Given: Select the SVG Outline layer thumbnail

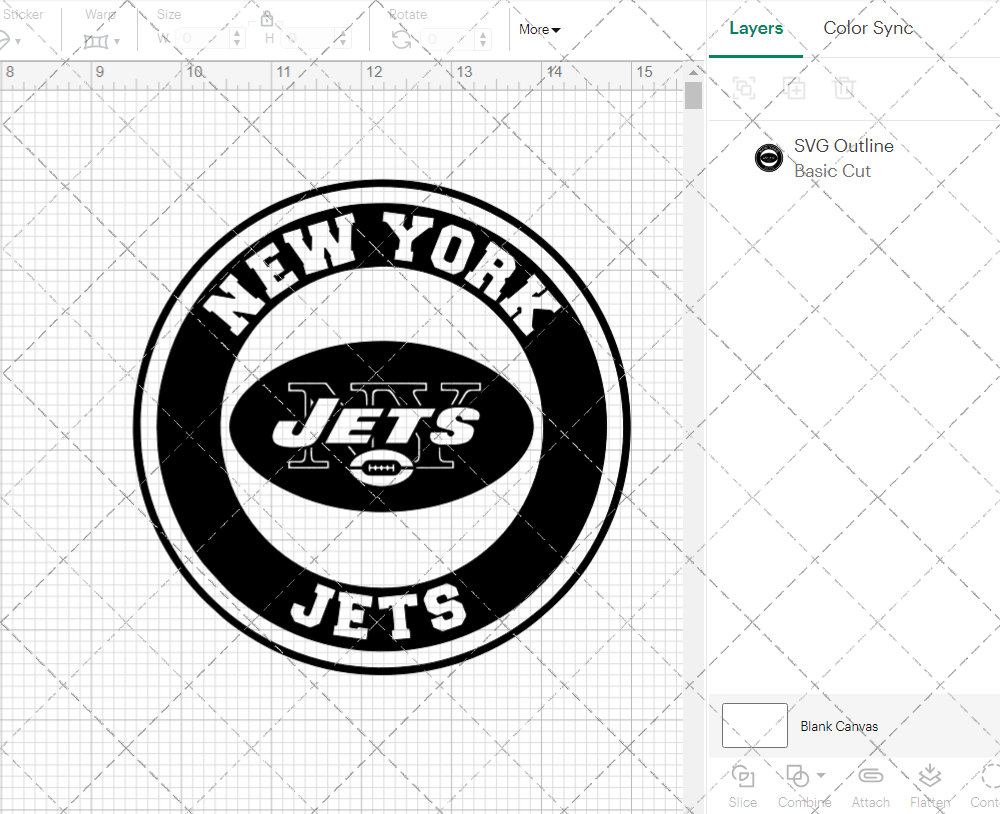Looking at the screenshot, I should click(769, 158).
